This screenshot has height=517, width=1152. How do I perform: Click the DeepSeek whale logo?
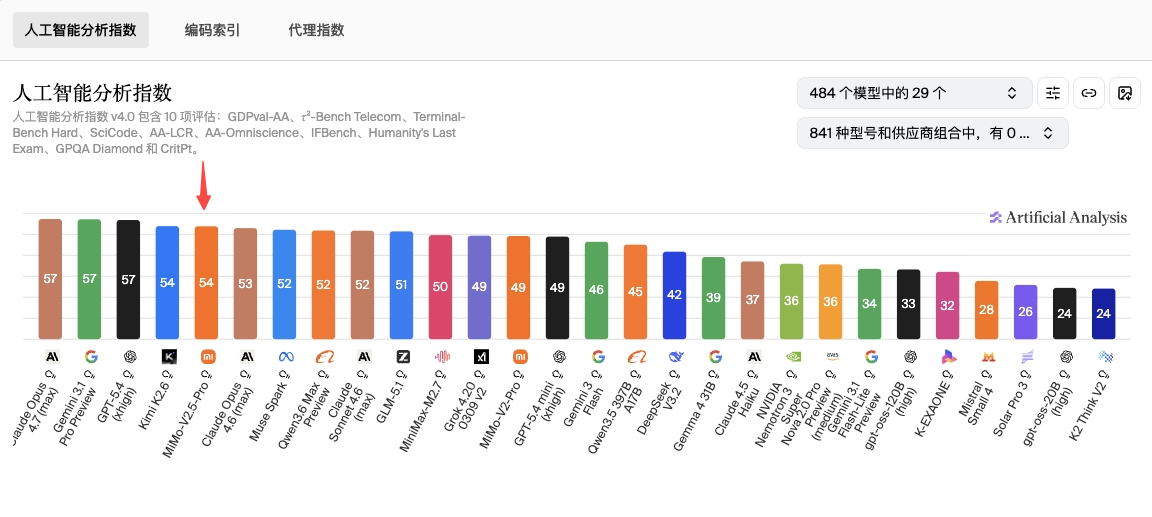(675, 356)
